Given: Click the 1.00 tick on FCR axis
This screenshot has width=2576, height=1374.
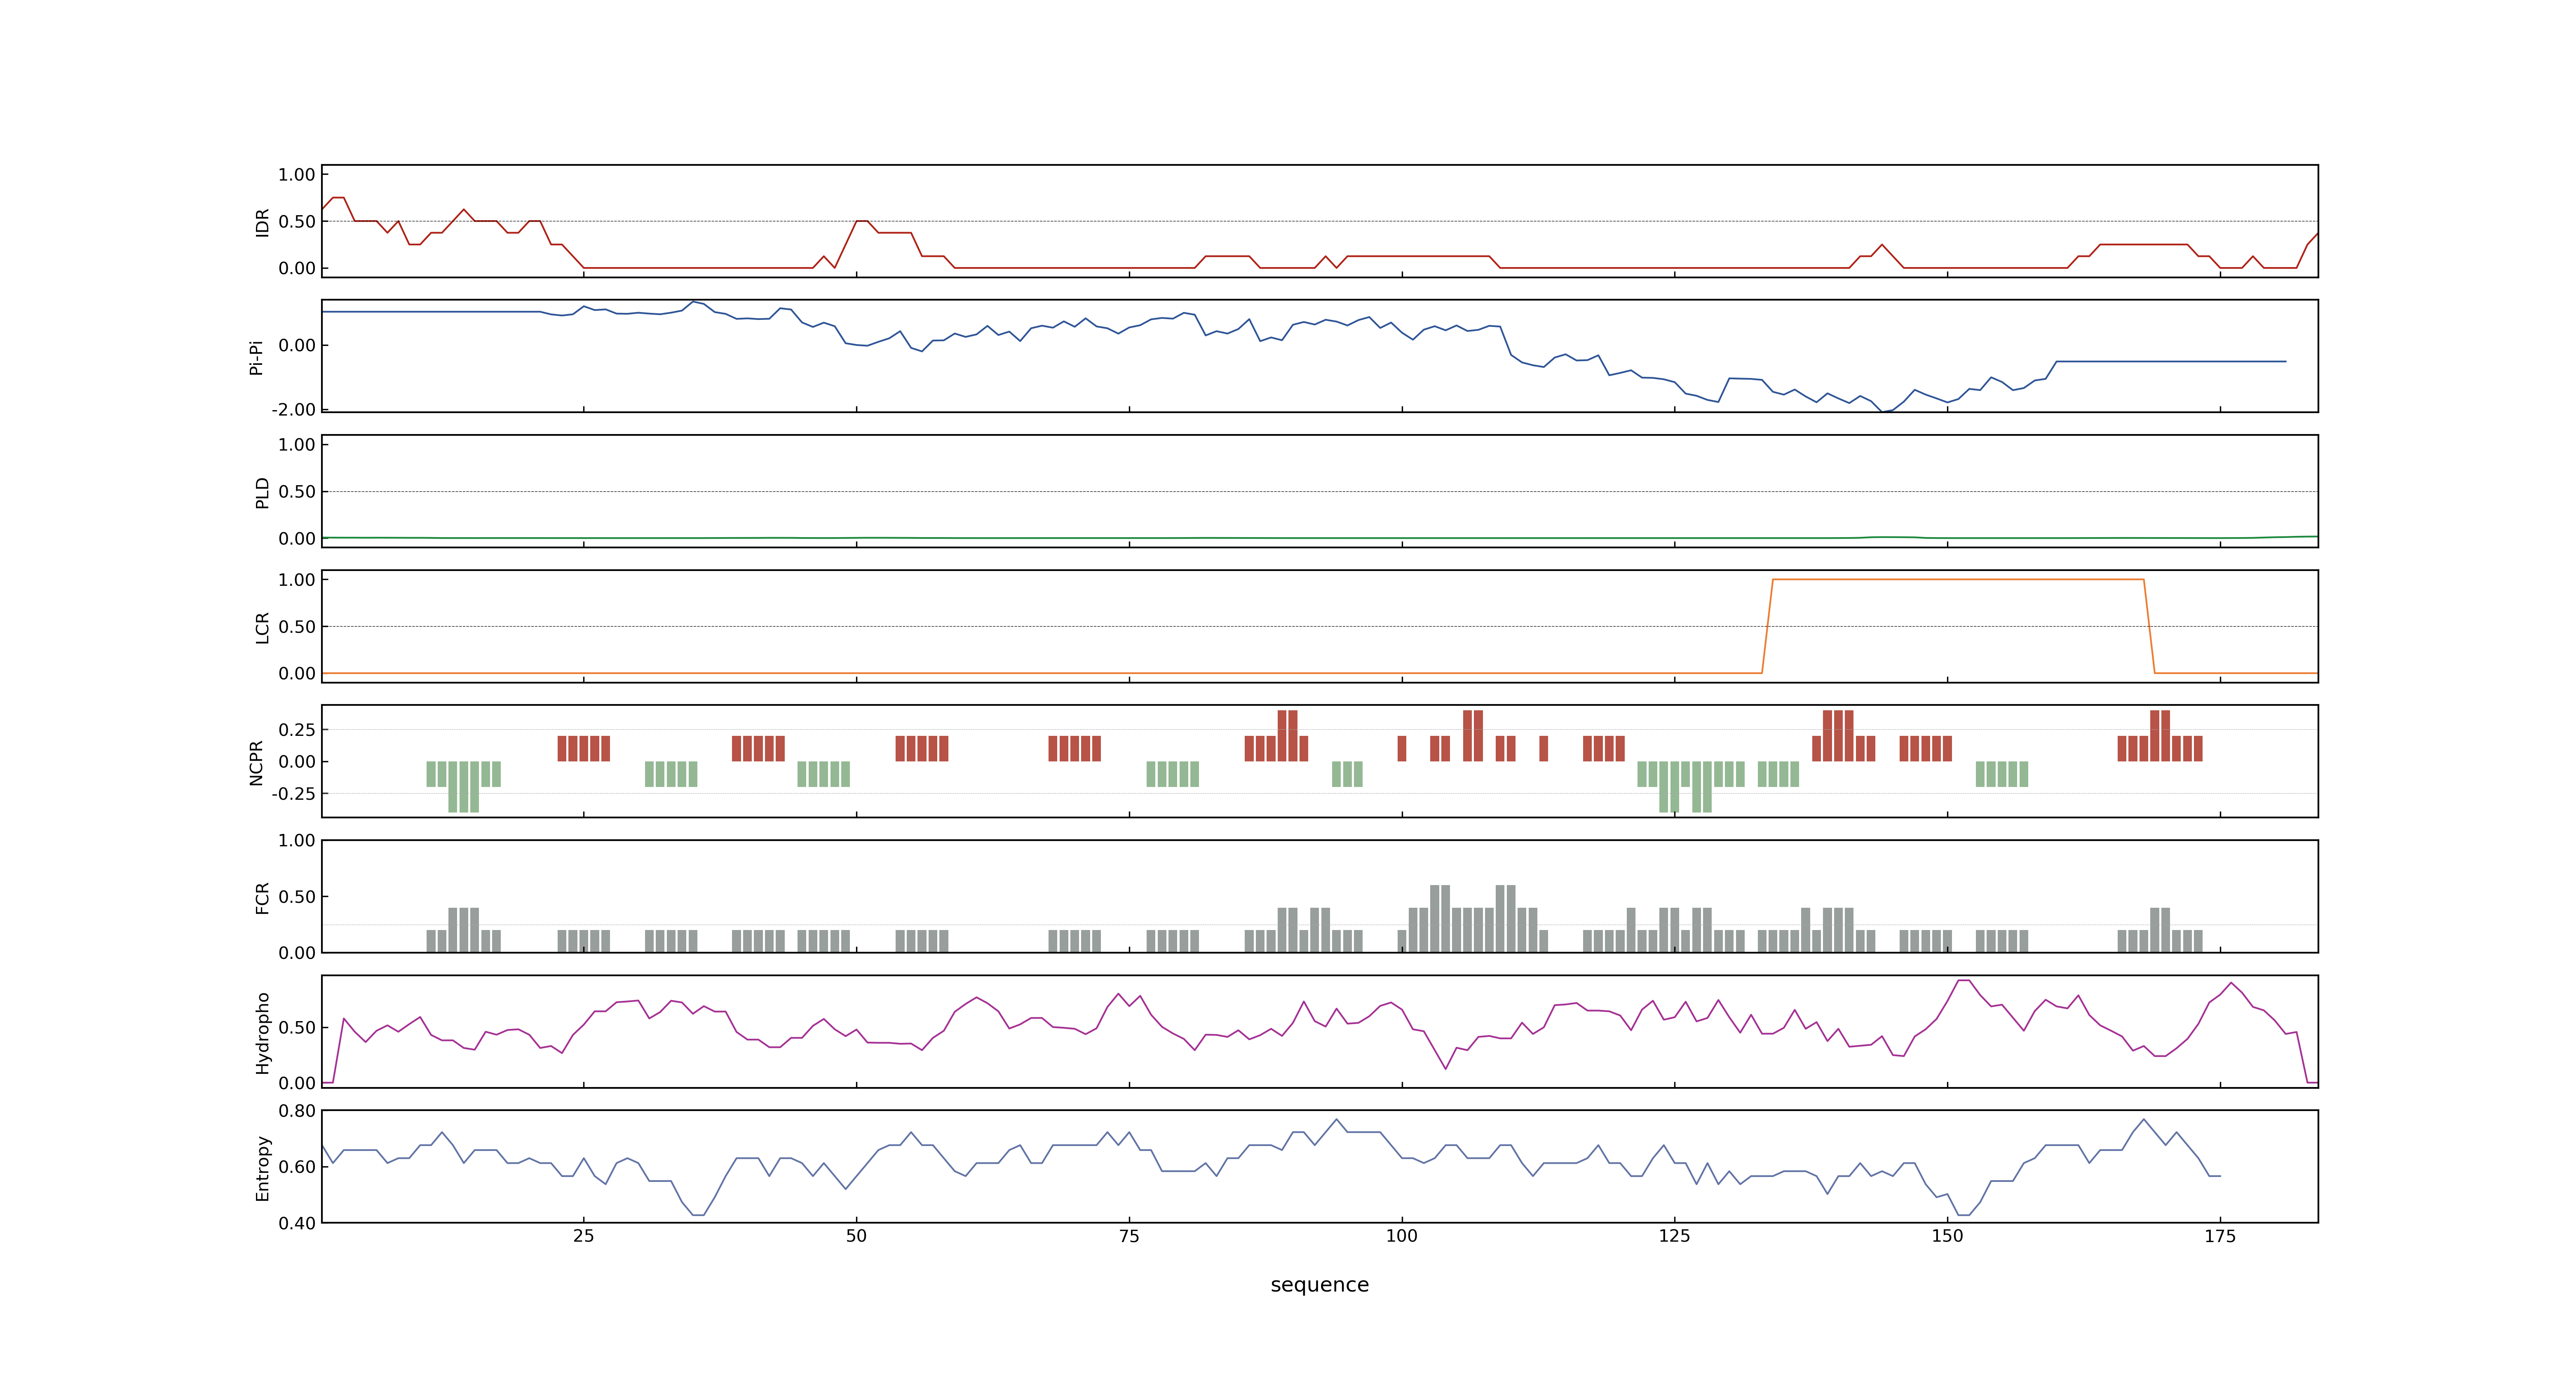Looking at the screenshot, I should click(297, 840).
